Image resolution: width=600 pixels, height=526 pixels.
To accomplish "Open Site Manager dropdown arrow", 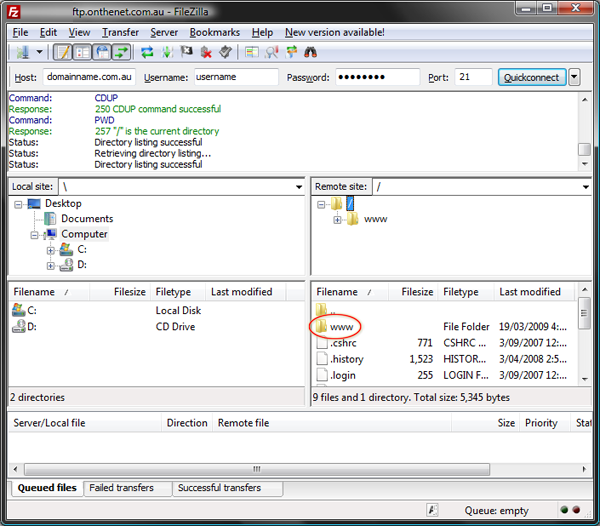I will pyautogui.click(x=39, y=52).
